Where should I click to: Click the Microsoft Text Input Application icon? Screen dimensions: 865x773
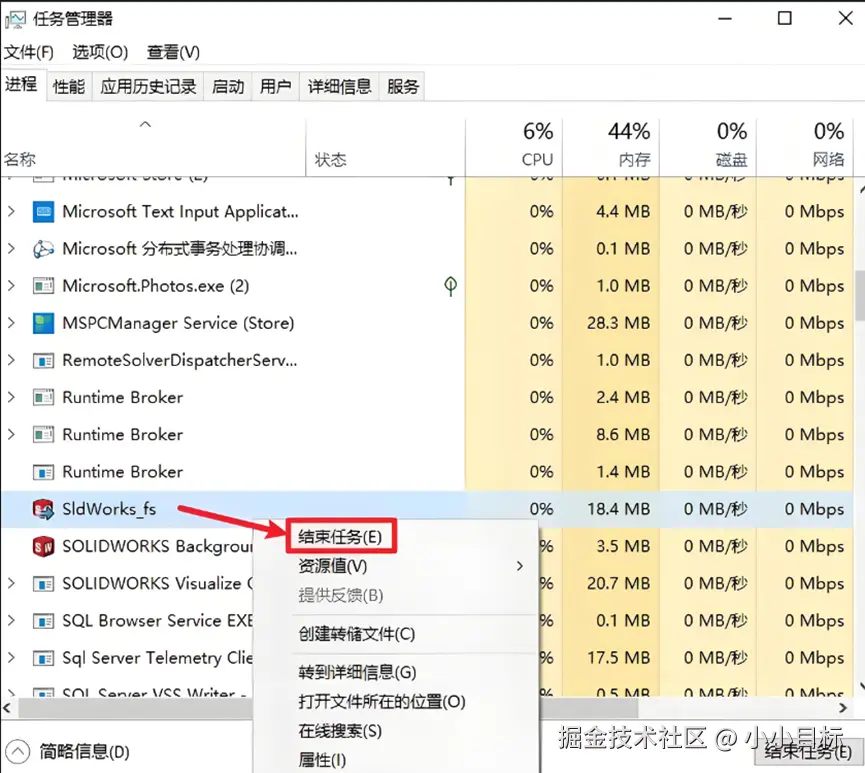coord(44,212)
